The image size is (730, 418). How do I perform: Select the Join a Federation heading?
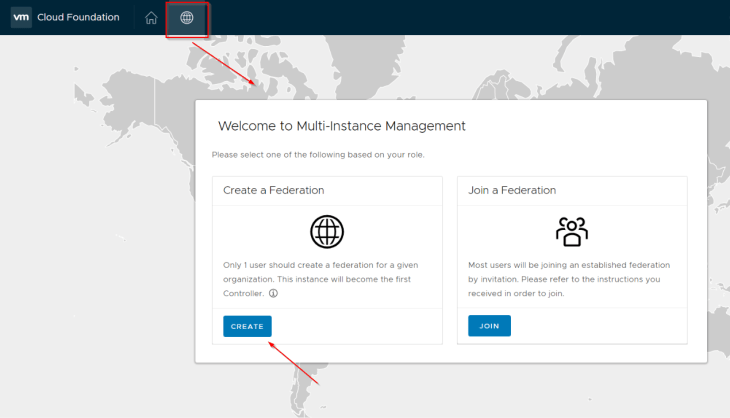tap(512, 190)
